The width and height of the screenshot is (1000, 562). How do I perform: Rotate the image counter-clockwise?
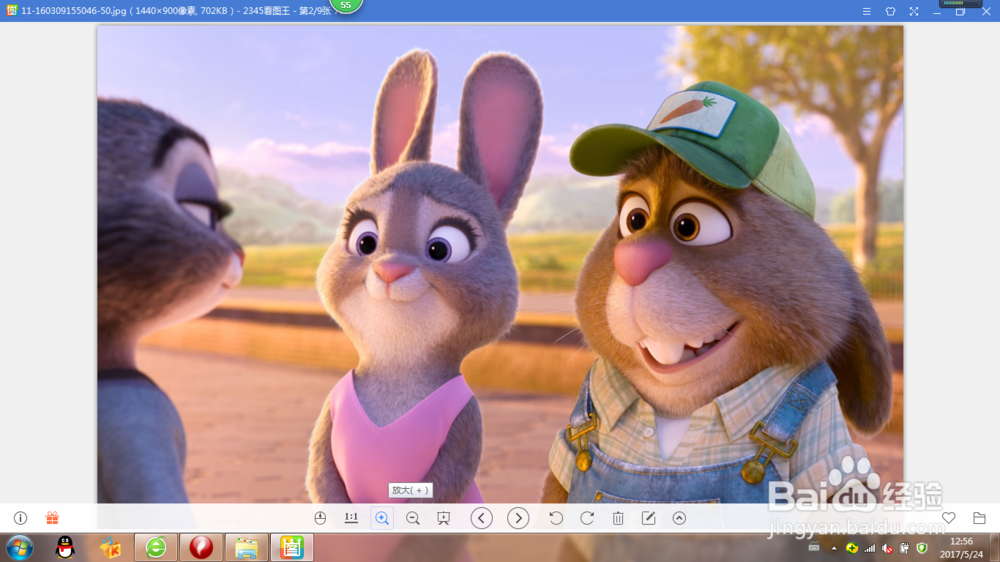pyautogui.click(x=556, y=518)
